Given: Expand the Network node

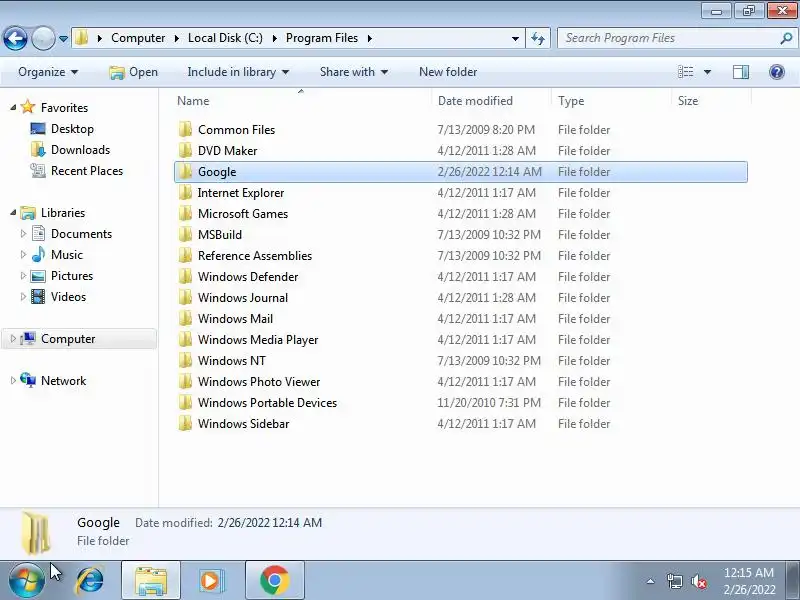Looking at the screenshot, I should [13, 380].
